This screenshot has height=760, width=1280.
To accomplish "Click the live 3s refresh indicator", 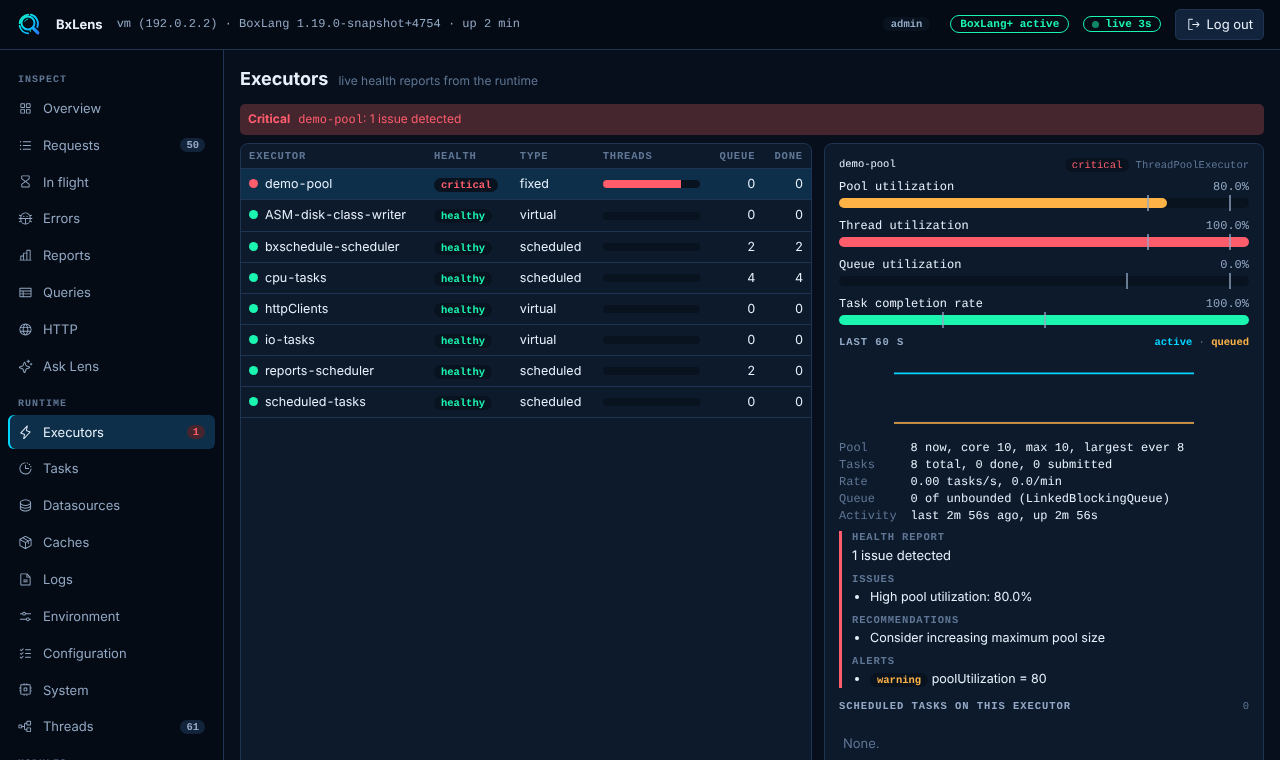I will pos(1122,24).
